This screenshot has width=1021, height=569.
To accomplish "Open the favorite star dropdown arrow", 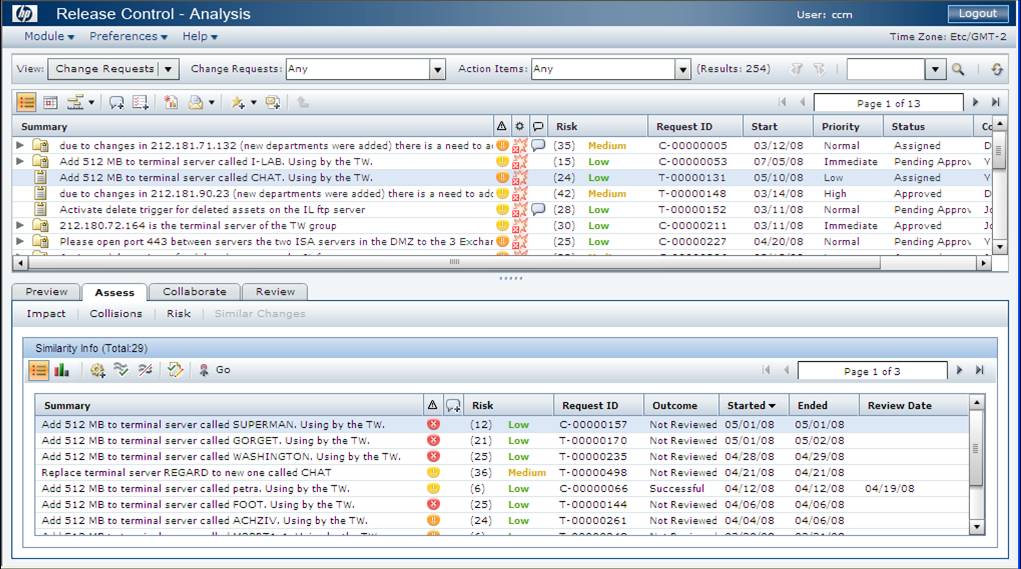I will pos(253,103).
